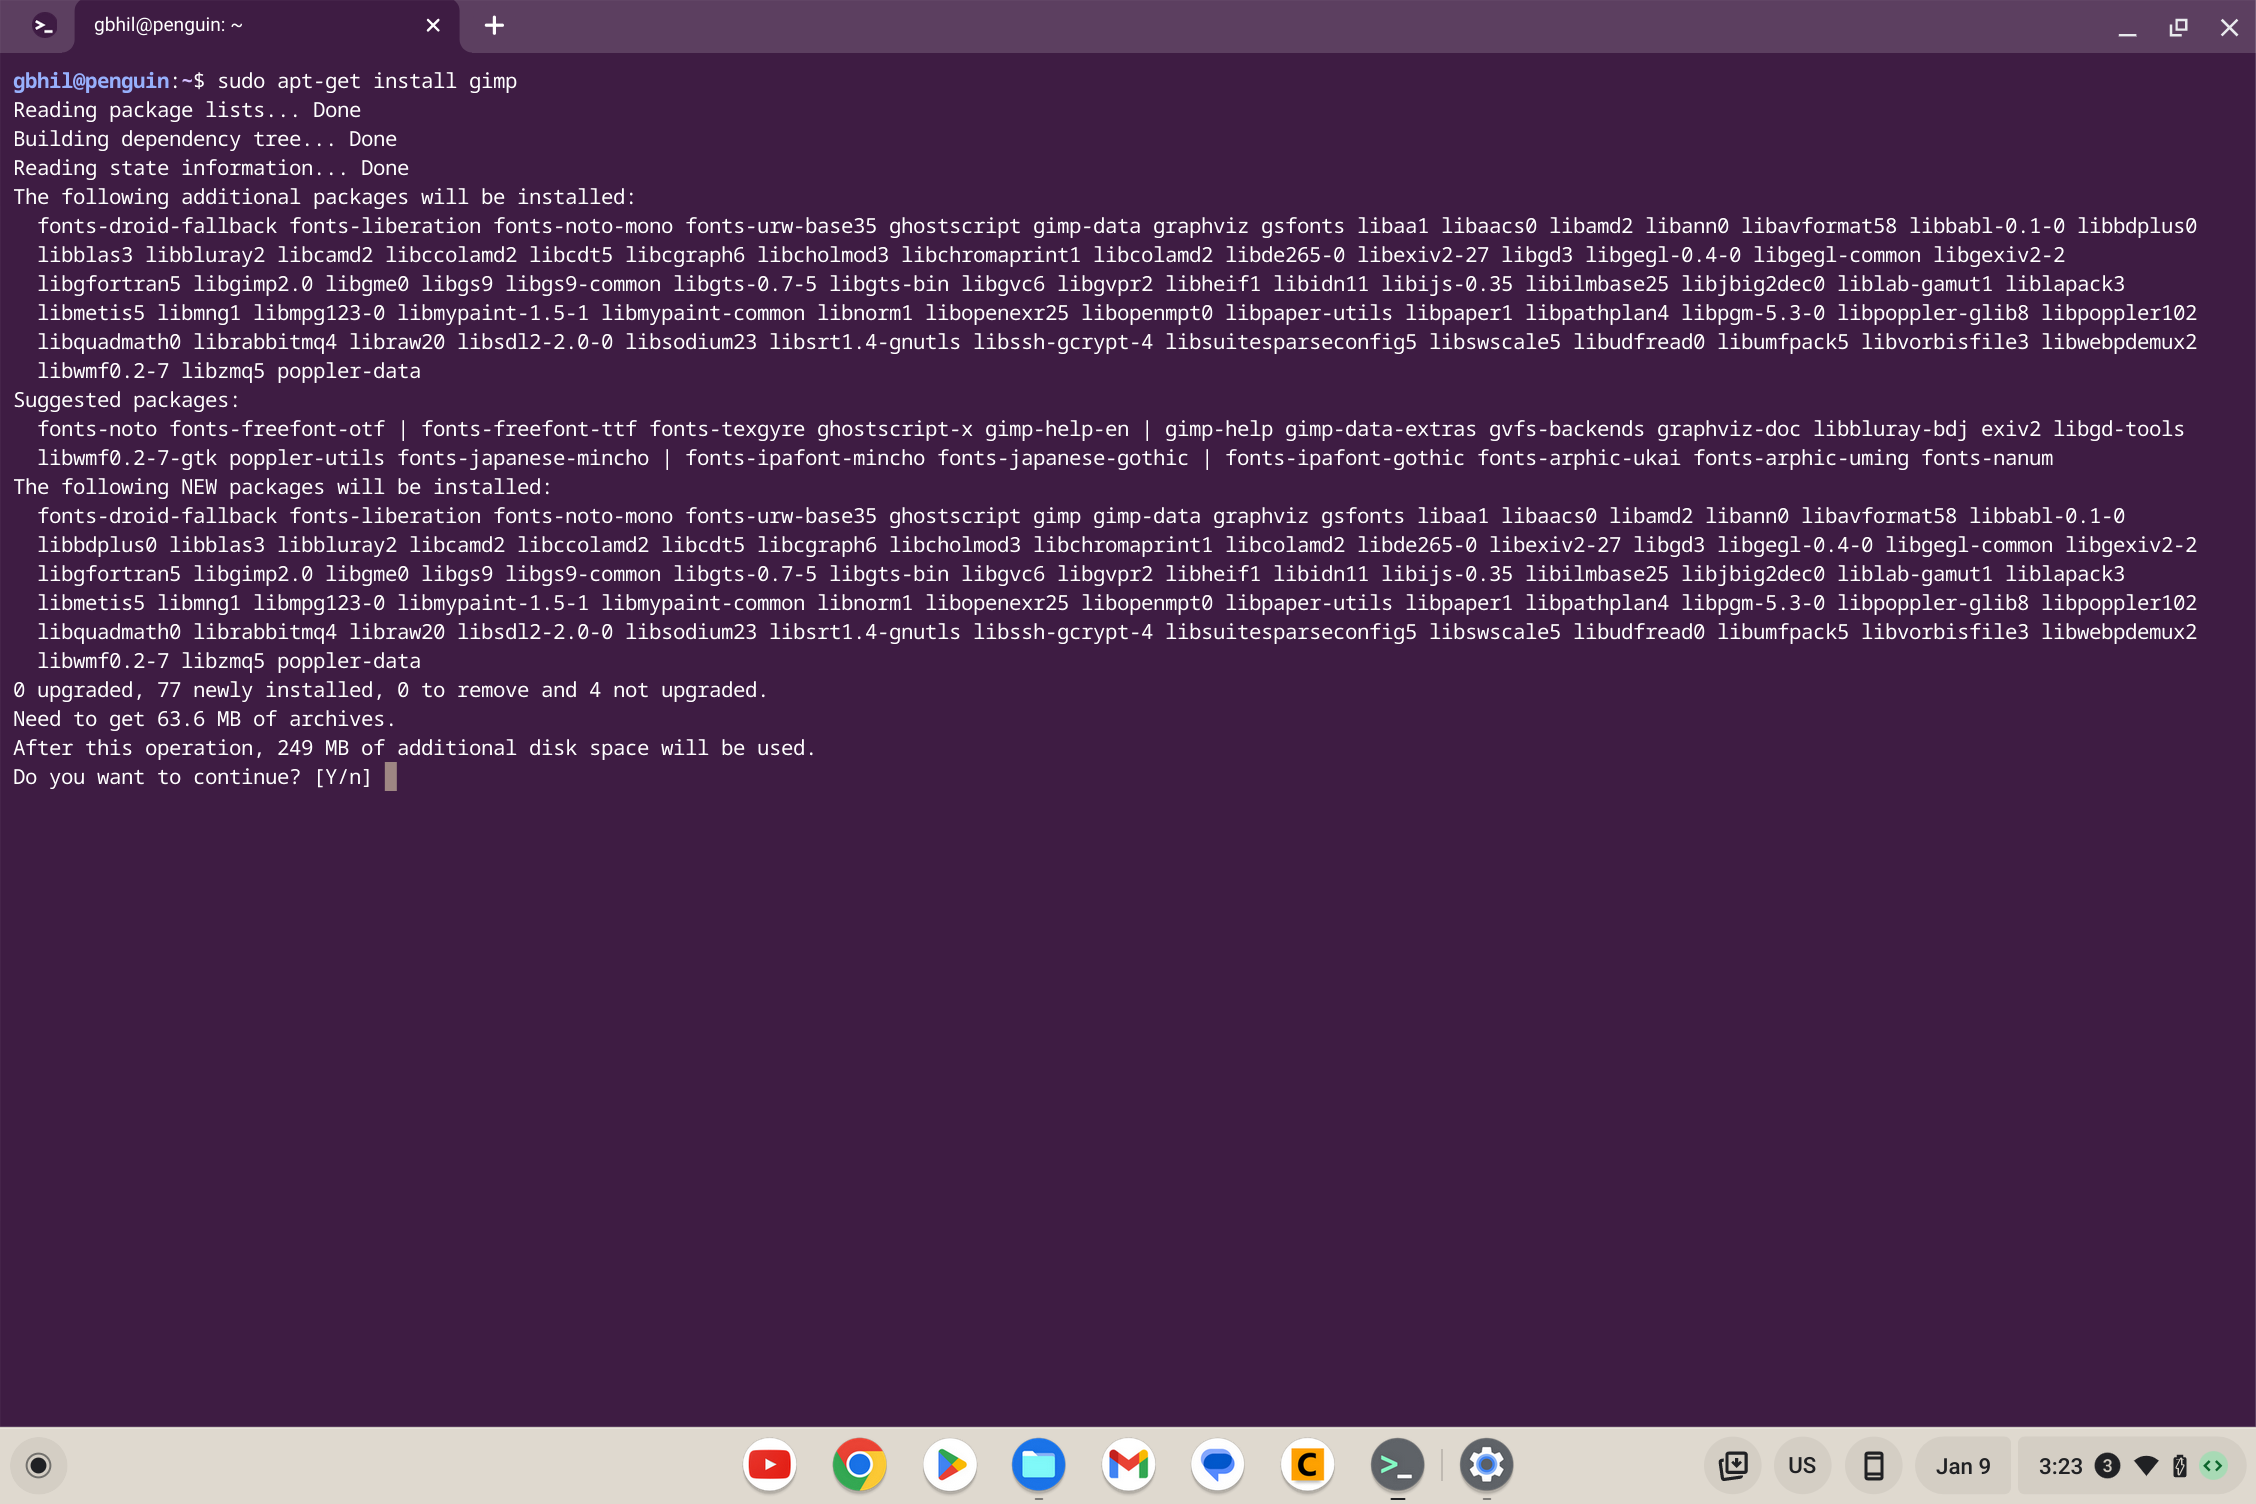Click the terminal application icon in taskbar
This screenshot has width=2256, height=1504.
(x=1398, y=1465)
